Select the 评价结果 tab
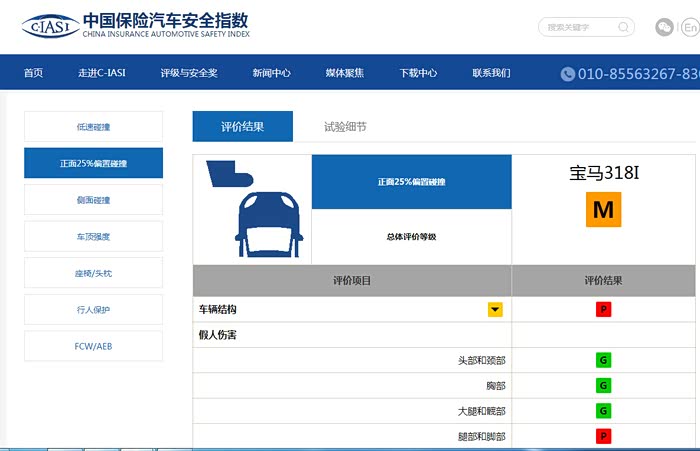 click(x=243, y=127)
